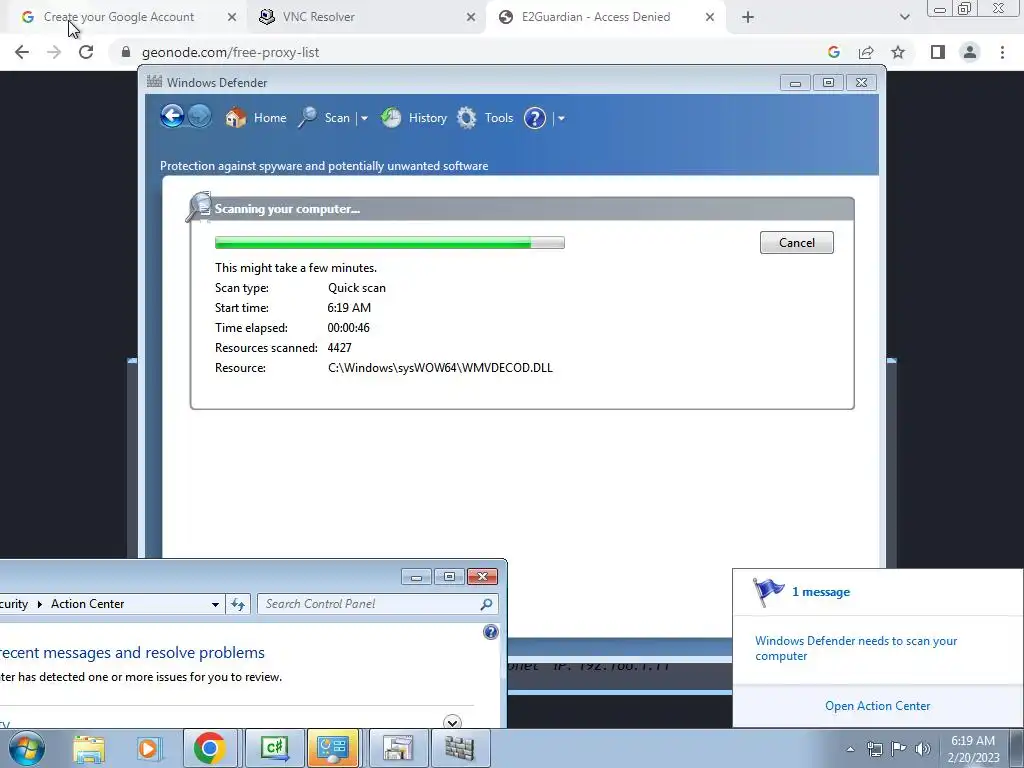This screenshot has height=768, width=1024.
Task: Bookmark this page with the star icon
Action: [x=898, y=52]
